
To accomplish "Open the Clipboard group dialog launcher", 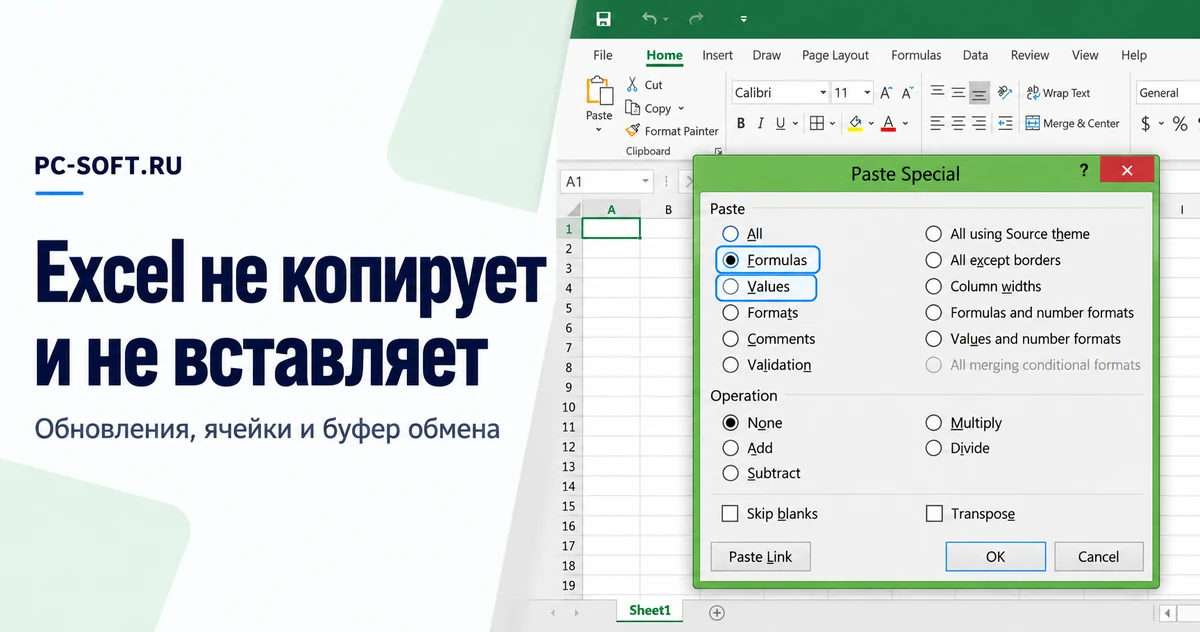I will coord(720,152).
